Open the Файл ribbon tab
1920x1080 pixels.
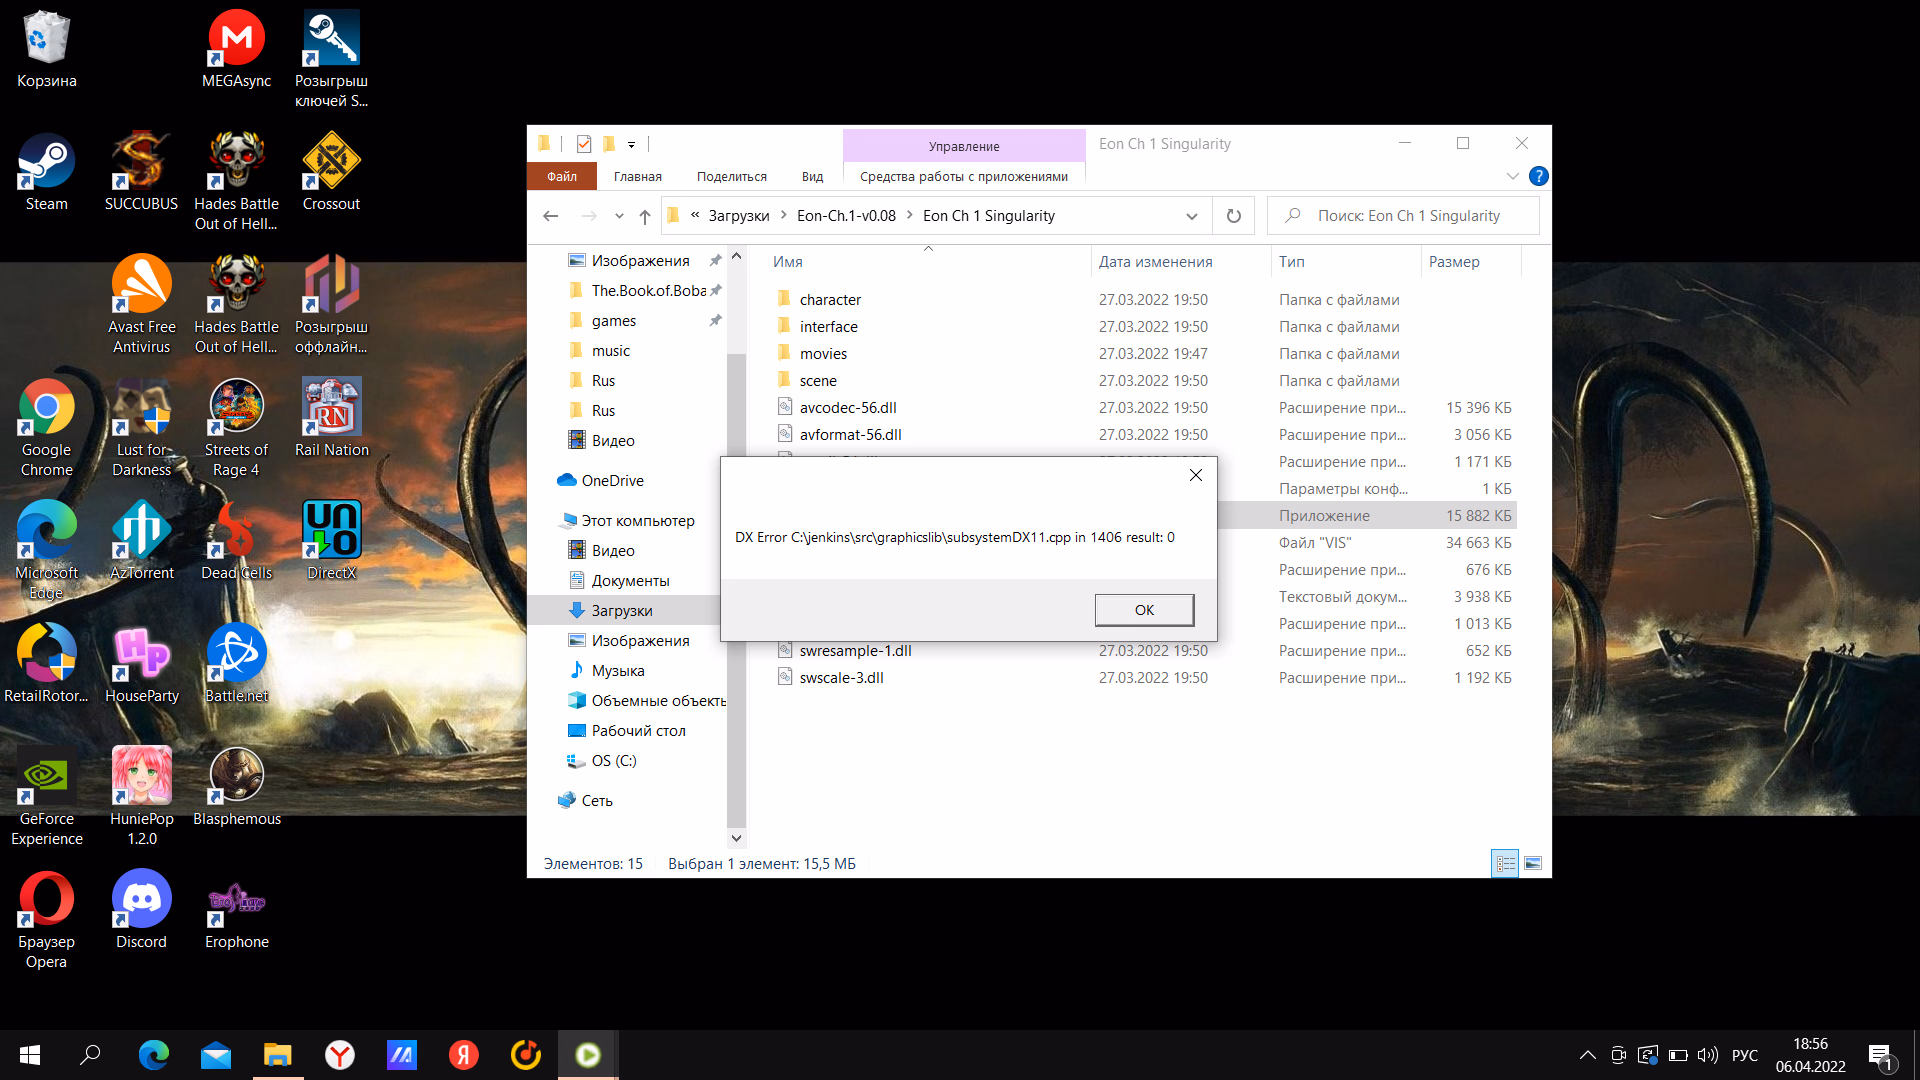pos(562,177)
